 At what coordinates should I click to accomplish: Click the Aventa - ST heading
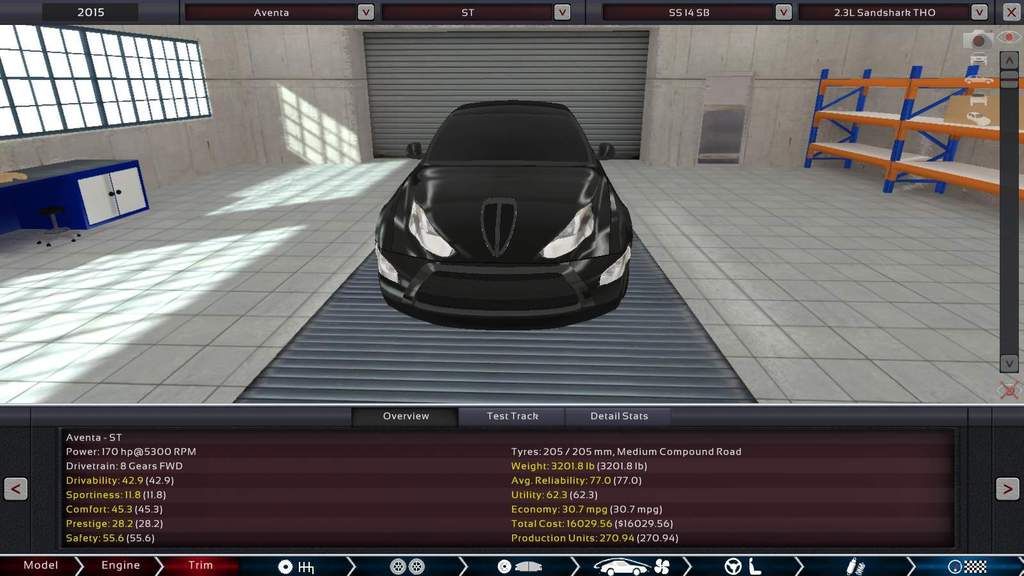click(94, 438)
